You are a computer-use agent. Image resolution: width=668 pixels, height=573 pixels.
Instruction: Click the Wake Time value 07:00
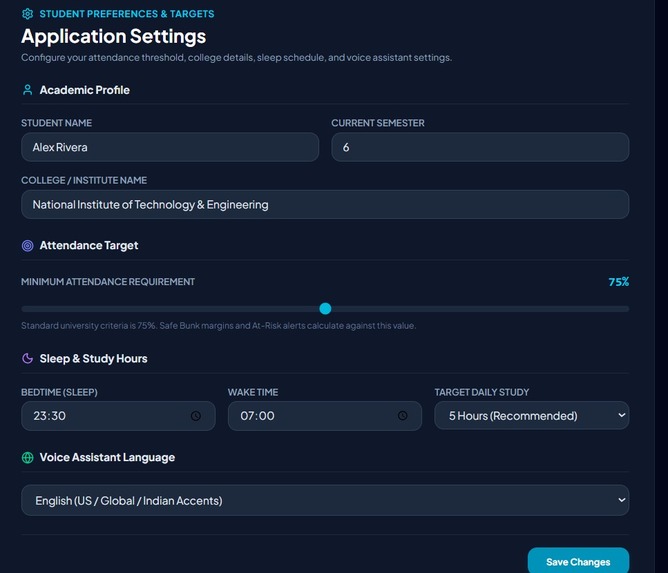pos(257,416)
